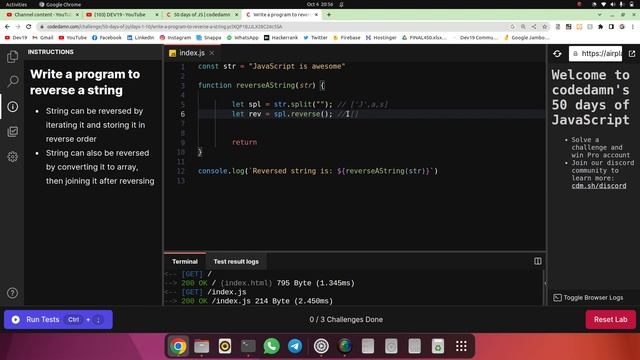The image size is (640, 360).
Task: Close the Write a program to reverse tab
Action: (x=316, y=15)
